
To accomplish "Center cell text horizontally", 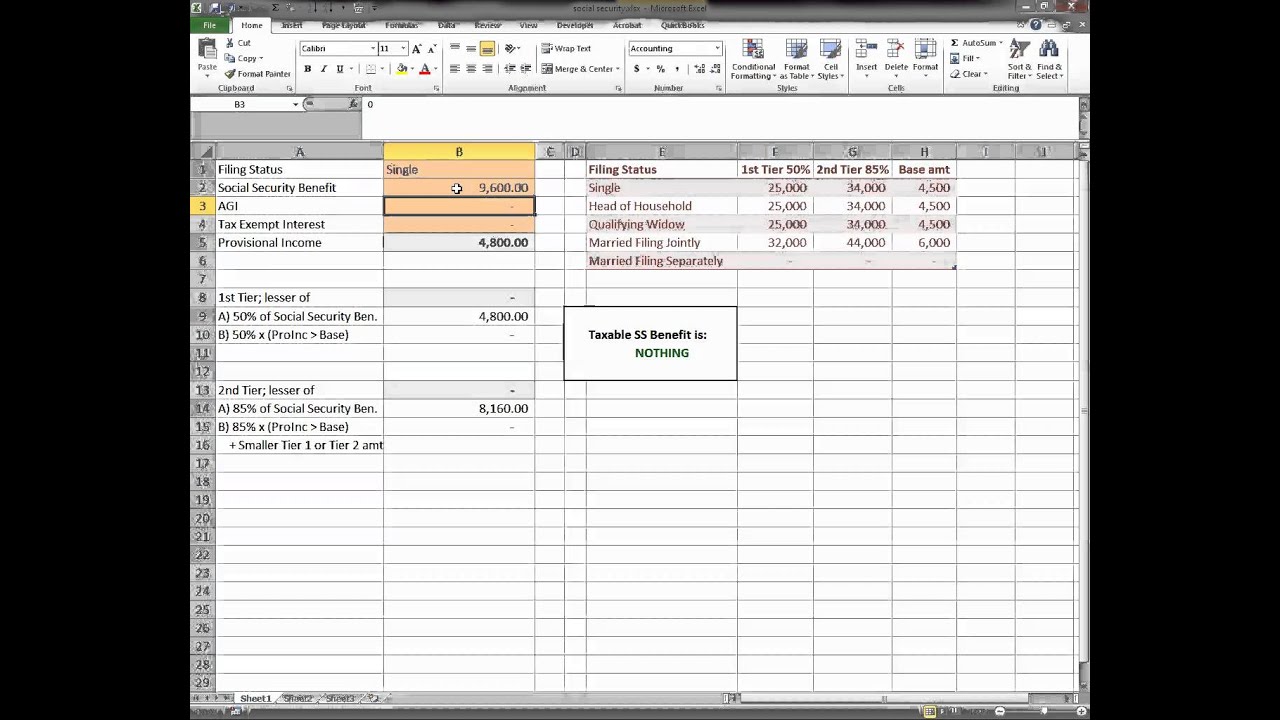I will tap(471, 69).
